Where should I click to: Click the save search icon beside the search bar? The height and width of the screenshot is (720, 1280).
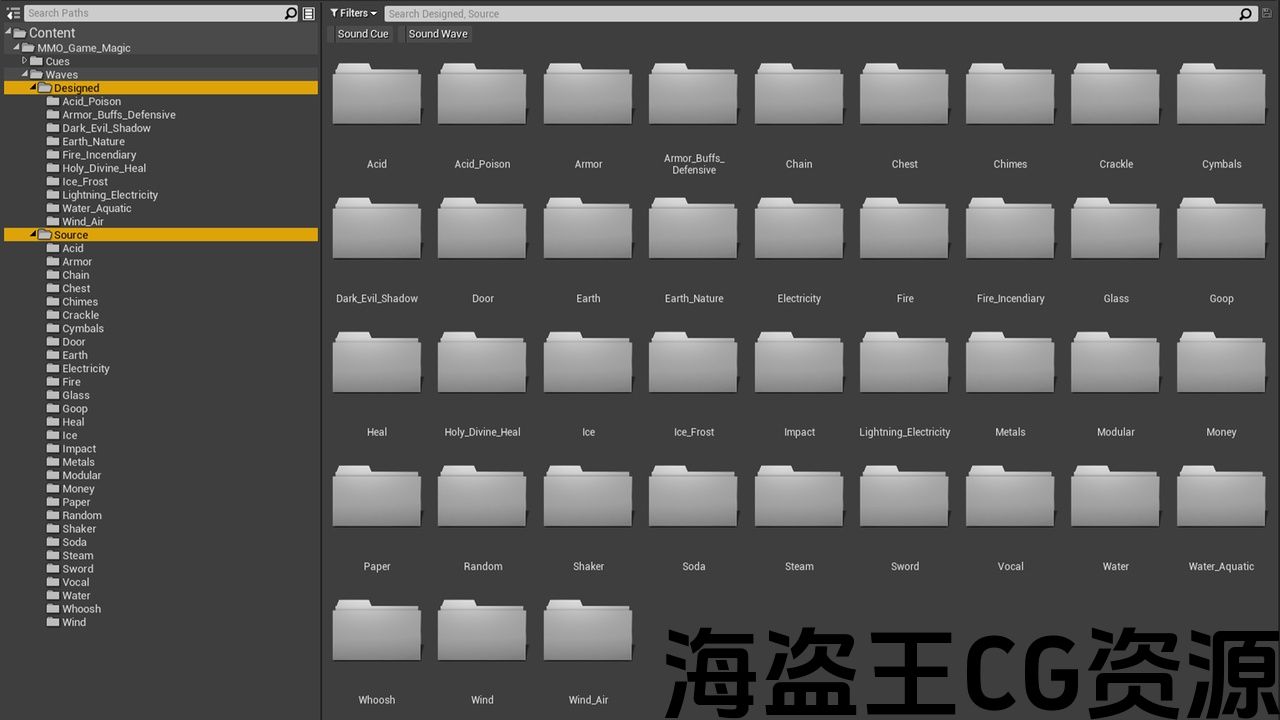pyautogui.click(x=1268, y=13)
